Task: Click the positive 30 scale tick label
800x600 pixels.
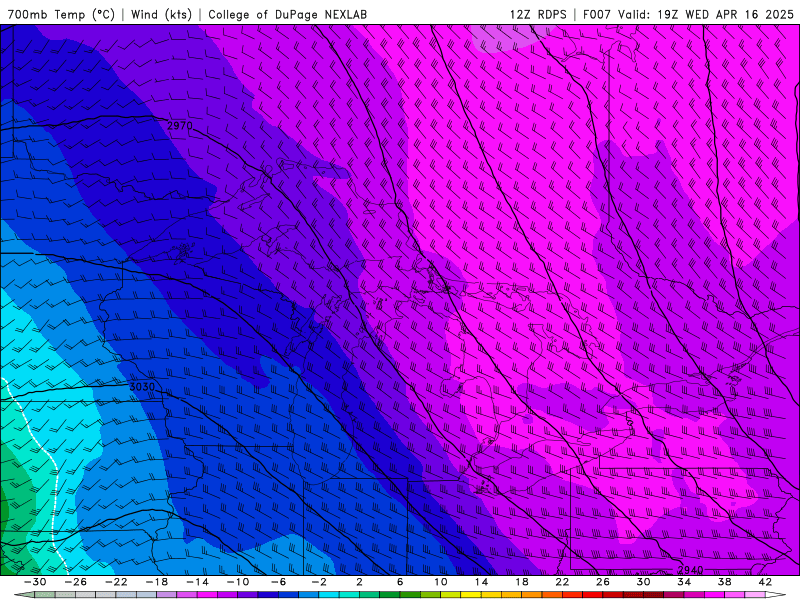Action: [x=643, y=582]
